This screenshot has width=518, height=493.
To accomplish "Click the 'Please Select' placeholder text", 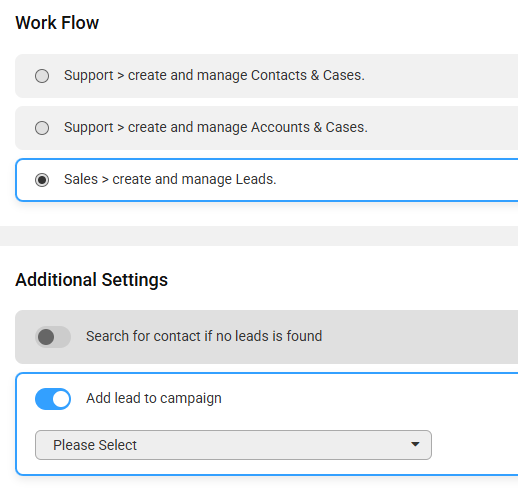I will point(95,445).
